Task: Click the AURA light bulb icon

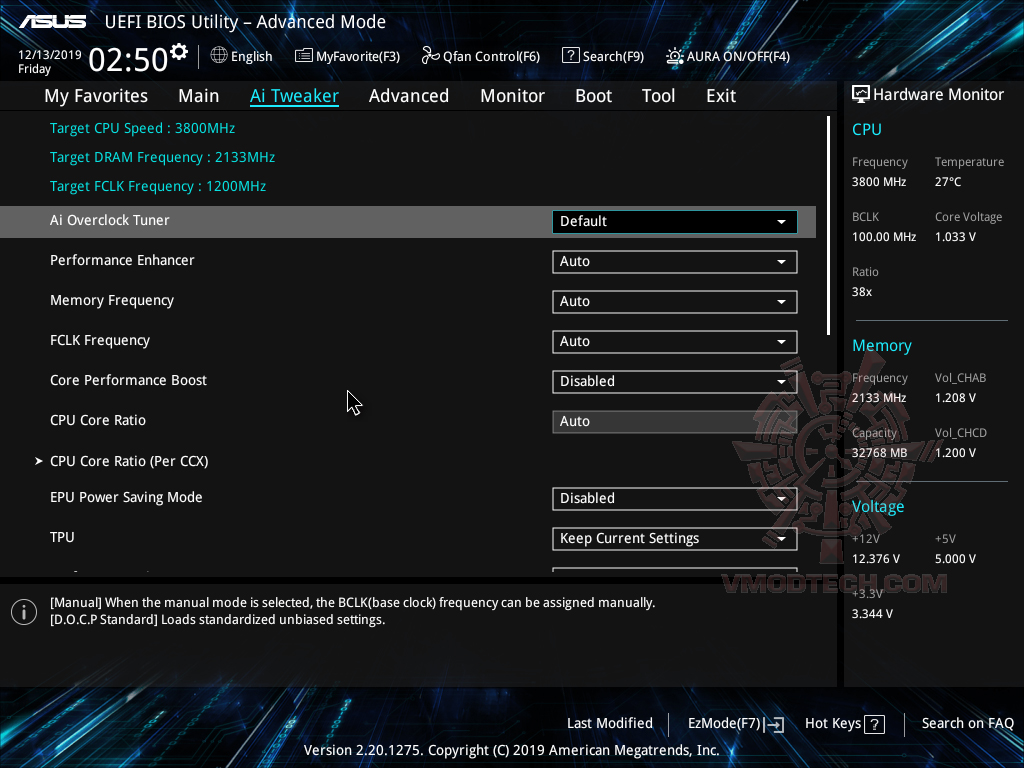Action: tap(674, 56)
